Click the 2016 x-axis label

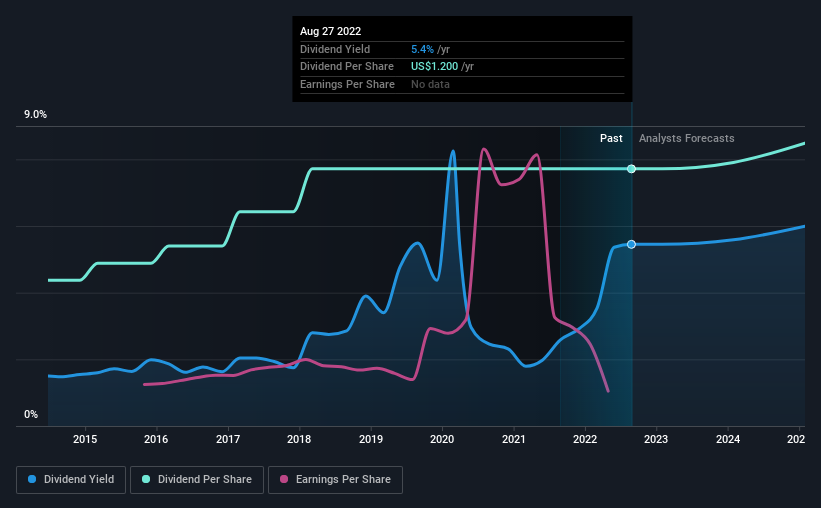(156, 439)
